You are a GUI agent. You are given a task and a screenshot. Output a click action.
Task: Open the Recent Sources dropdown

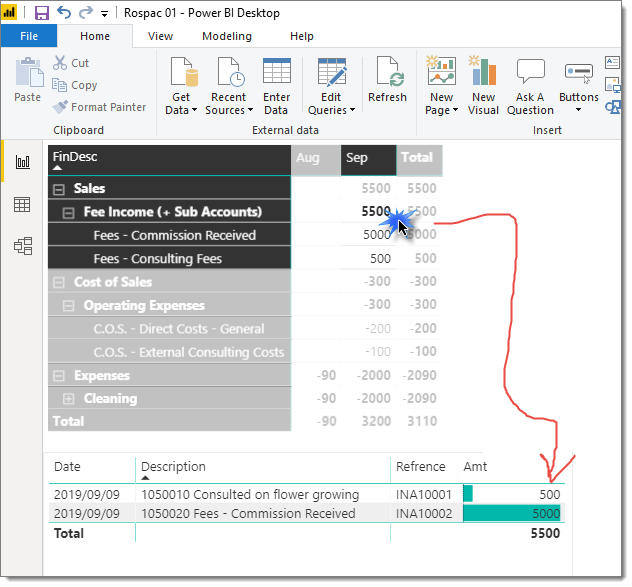227,103
